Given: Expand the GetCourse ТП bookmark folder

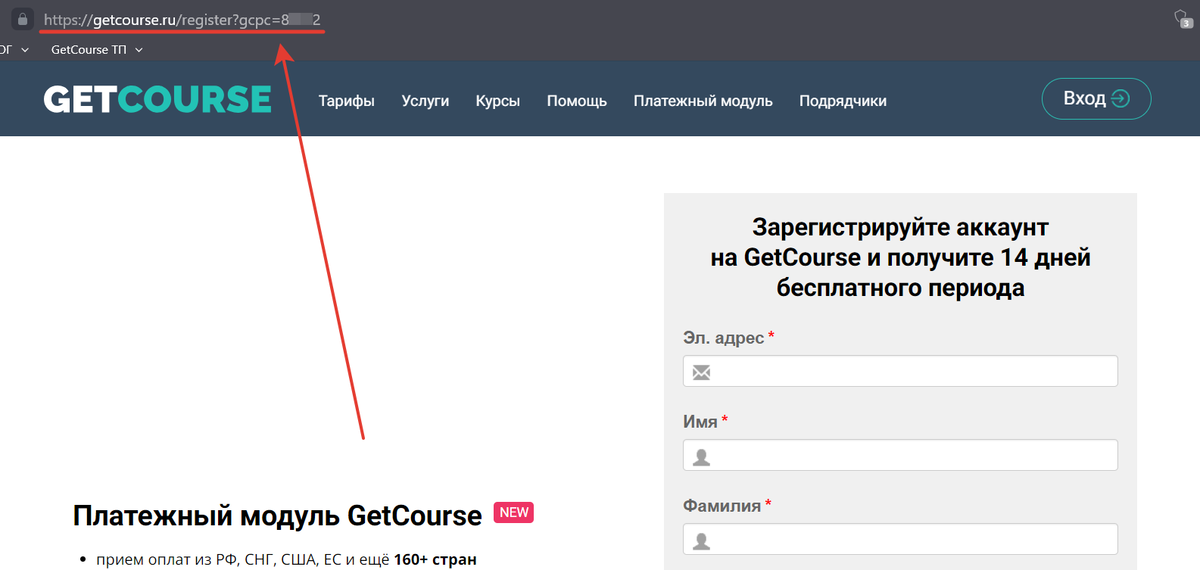Looking at the screenshot, I should click(x=97, y=49).
